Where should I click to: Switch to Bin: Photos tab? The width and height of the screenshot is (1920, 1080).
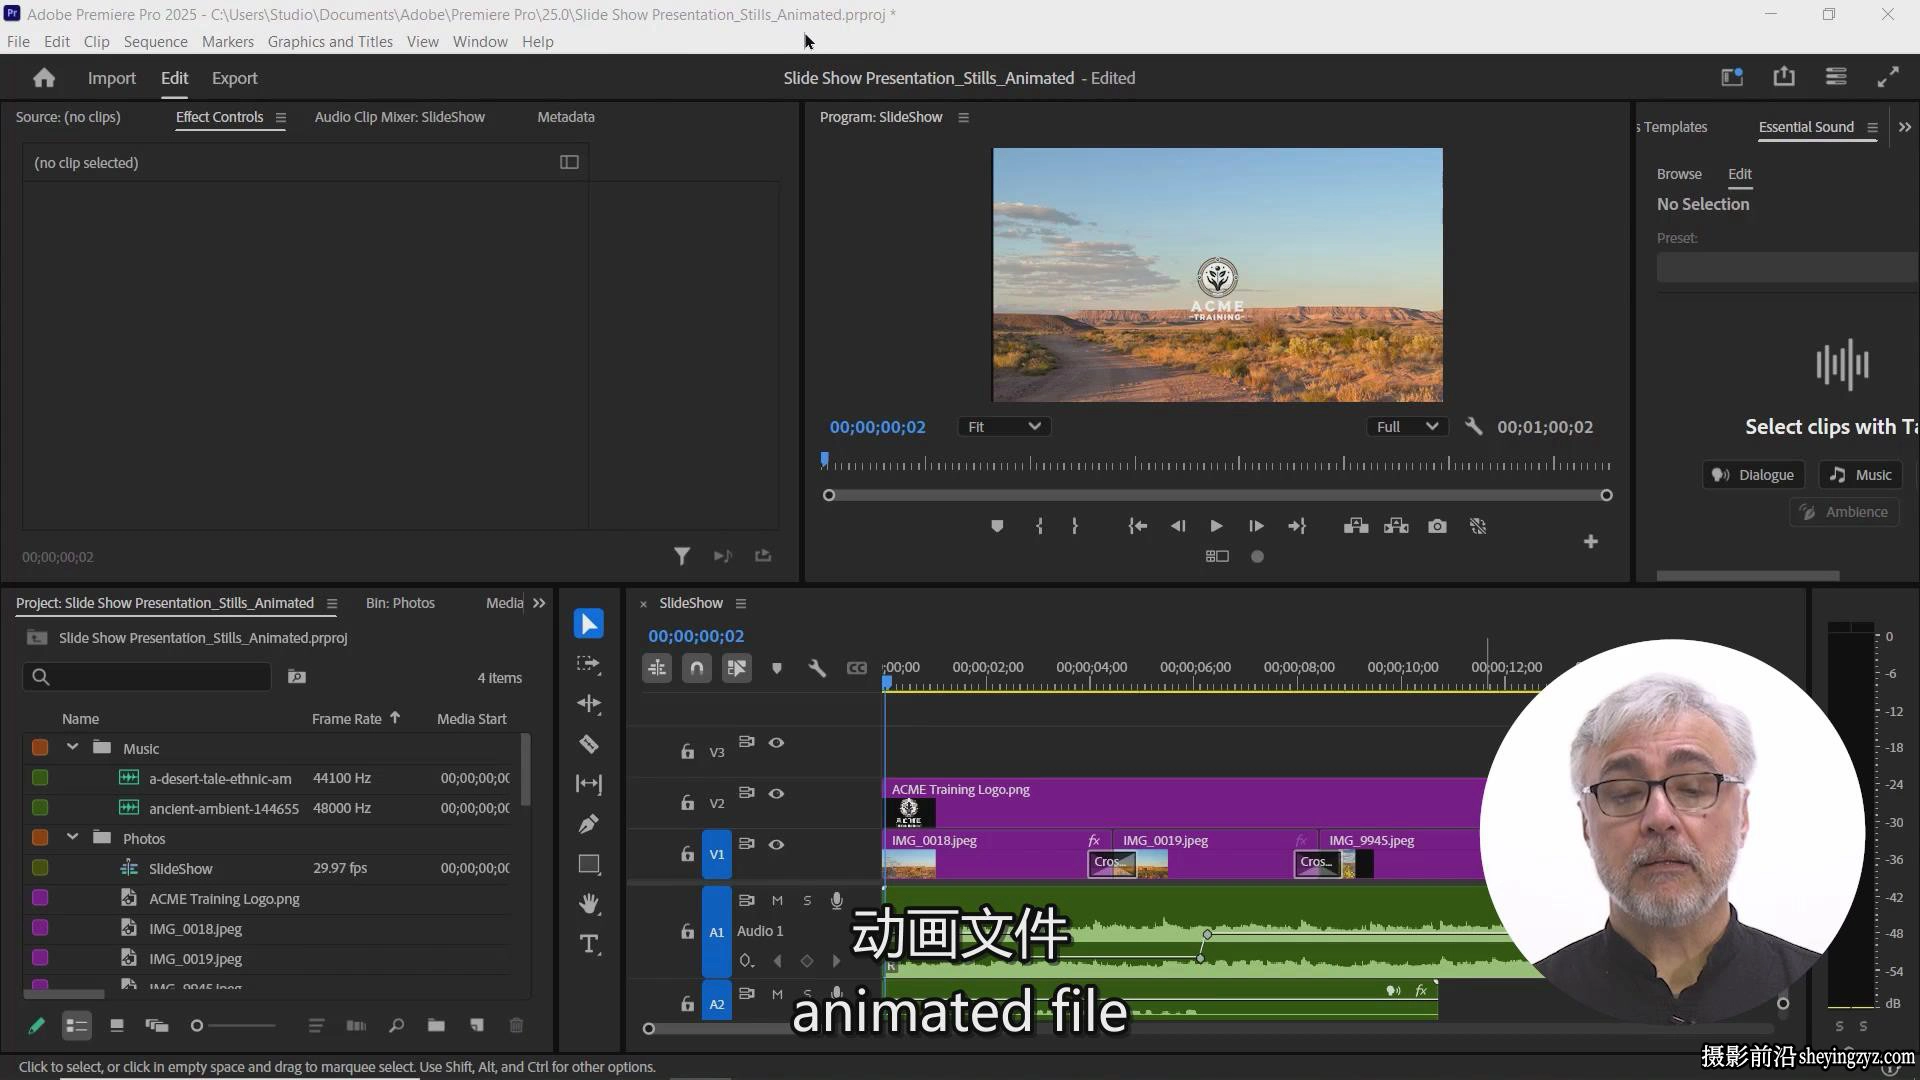(400, 603)
